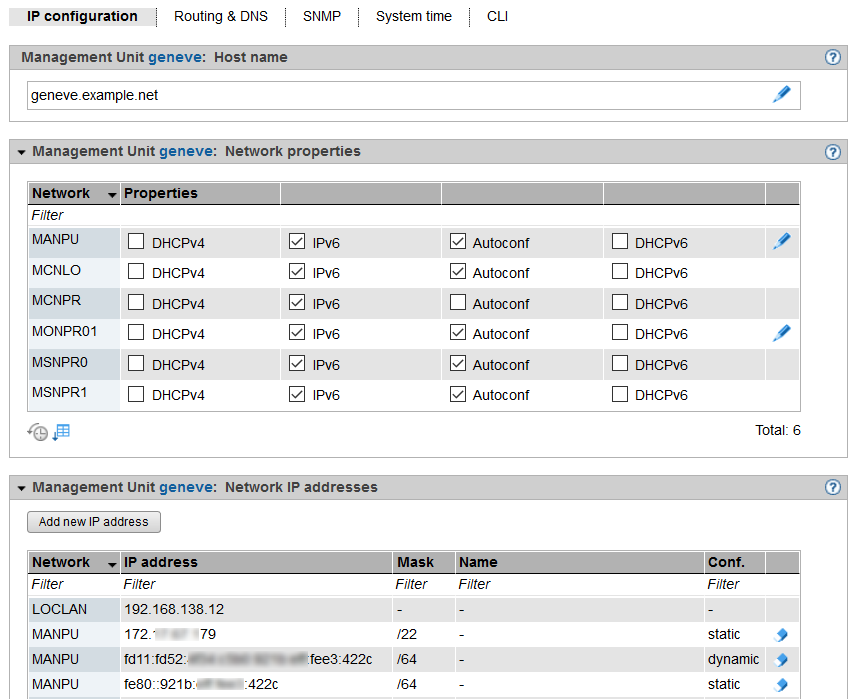Collapse the Network properties section
The image size is (853, 699).
21,153
